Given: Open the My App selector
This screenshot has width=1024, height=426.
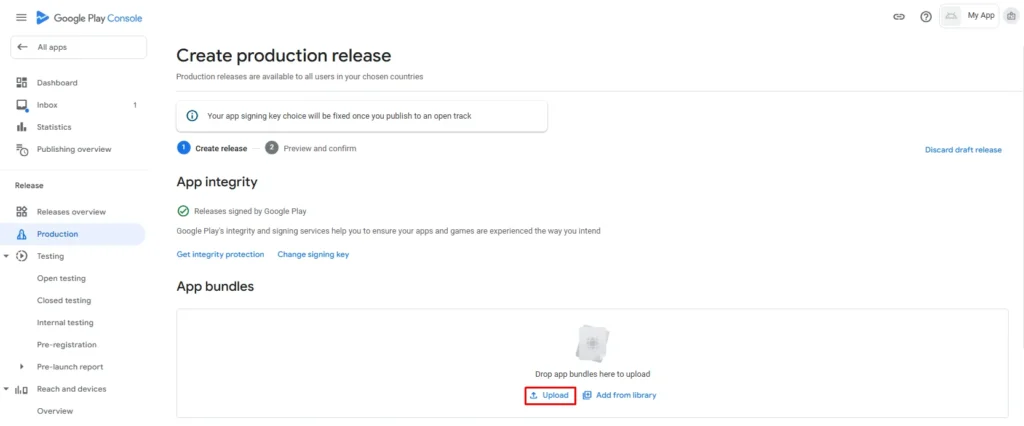Looking at the screenshot, I should point(969,16).
